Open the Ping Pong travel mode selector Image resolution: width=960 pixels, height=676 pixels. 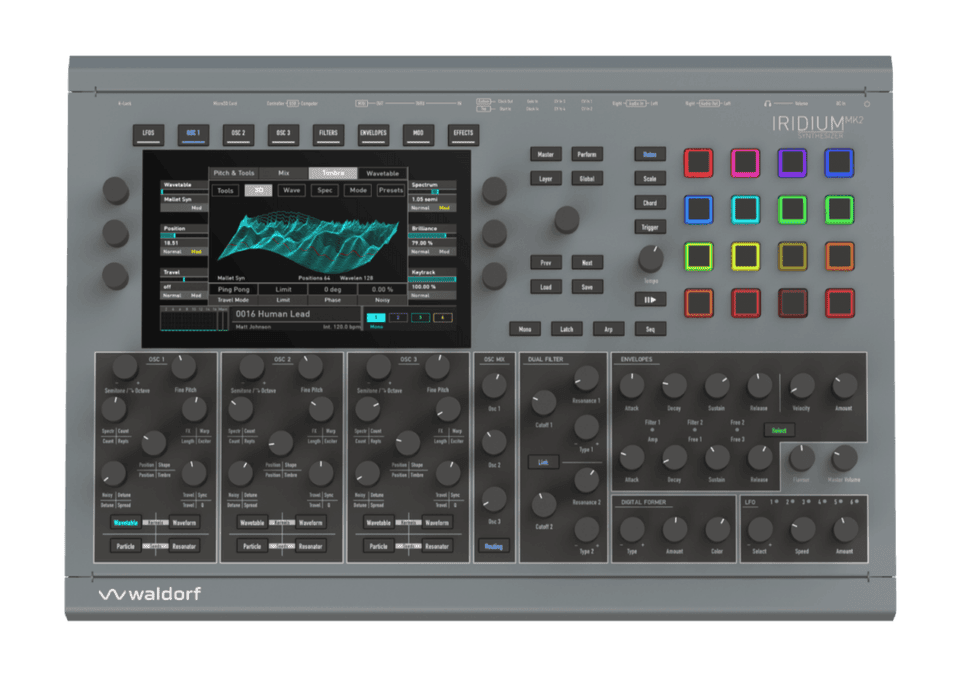pos(233,289)
